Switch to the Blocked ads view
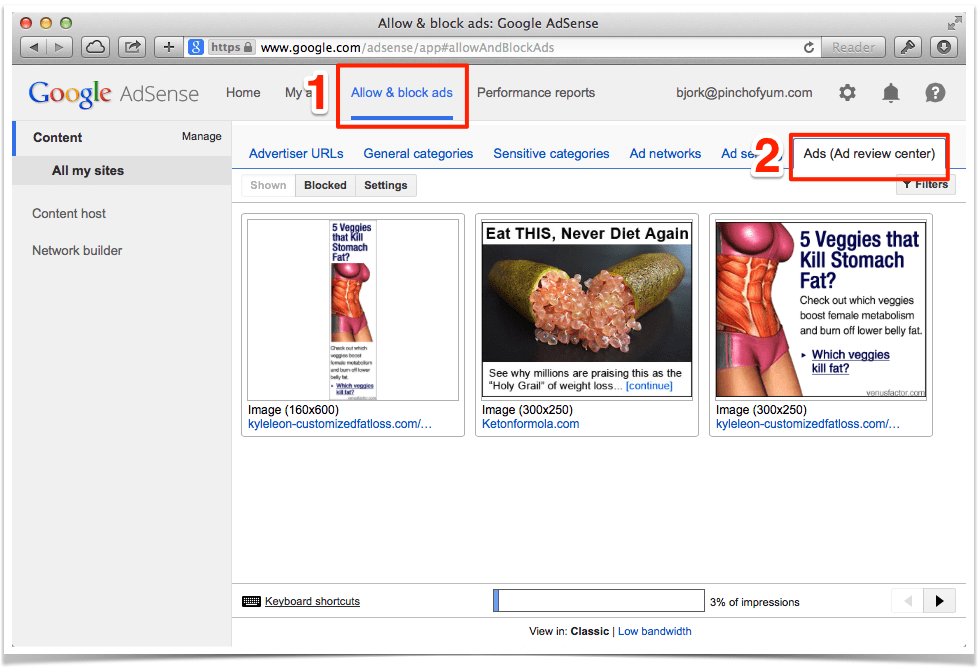Screen dimensions: 978x671 coord(325,185)
